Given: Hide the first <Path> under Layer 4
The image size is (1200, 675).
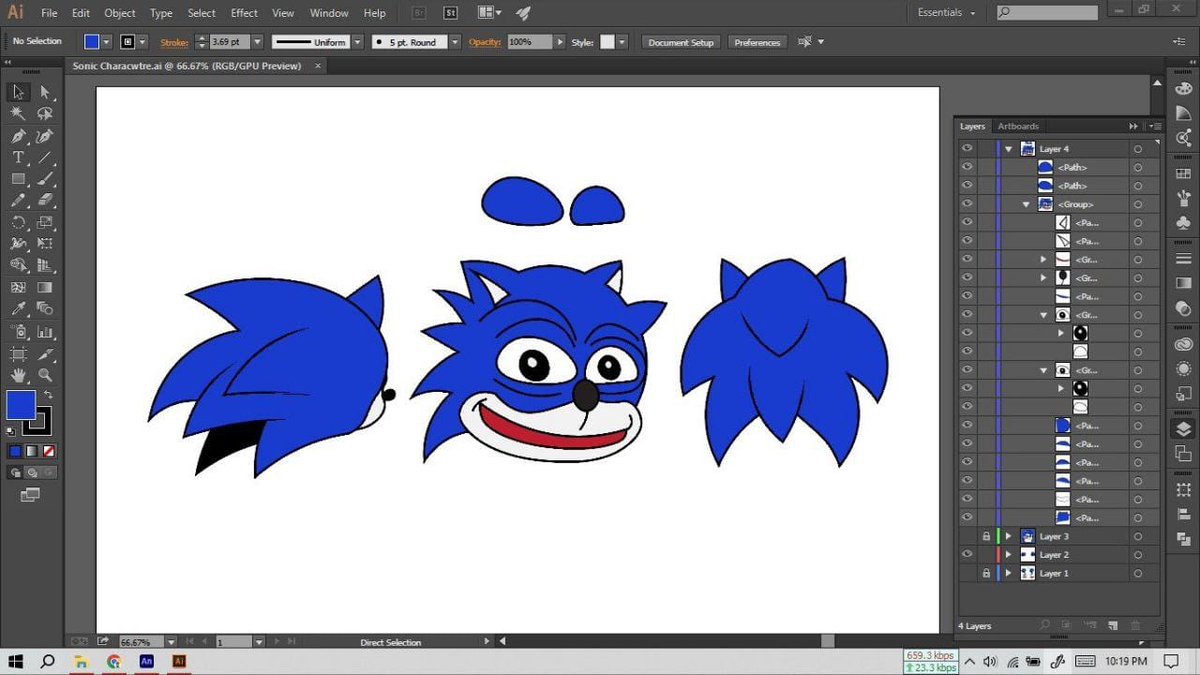Looking at the screenshot, I should coord(966,167).
